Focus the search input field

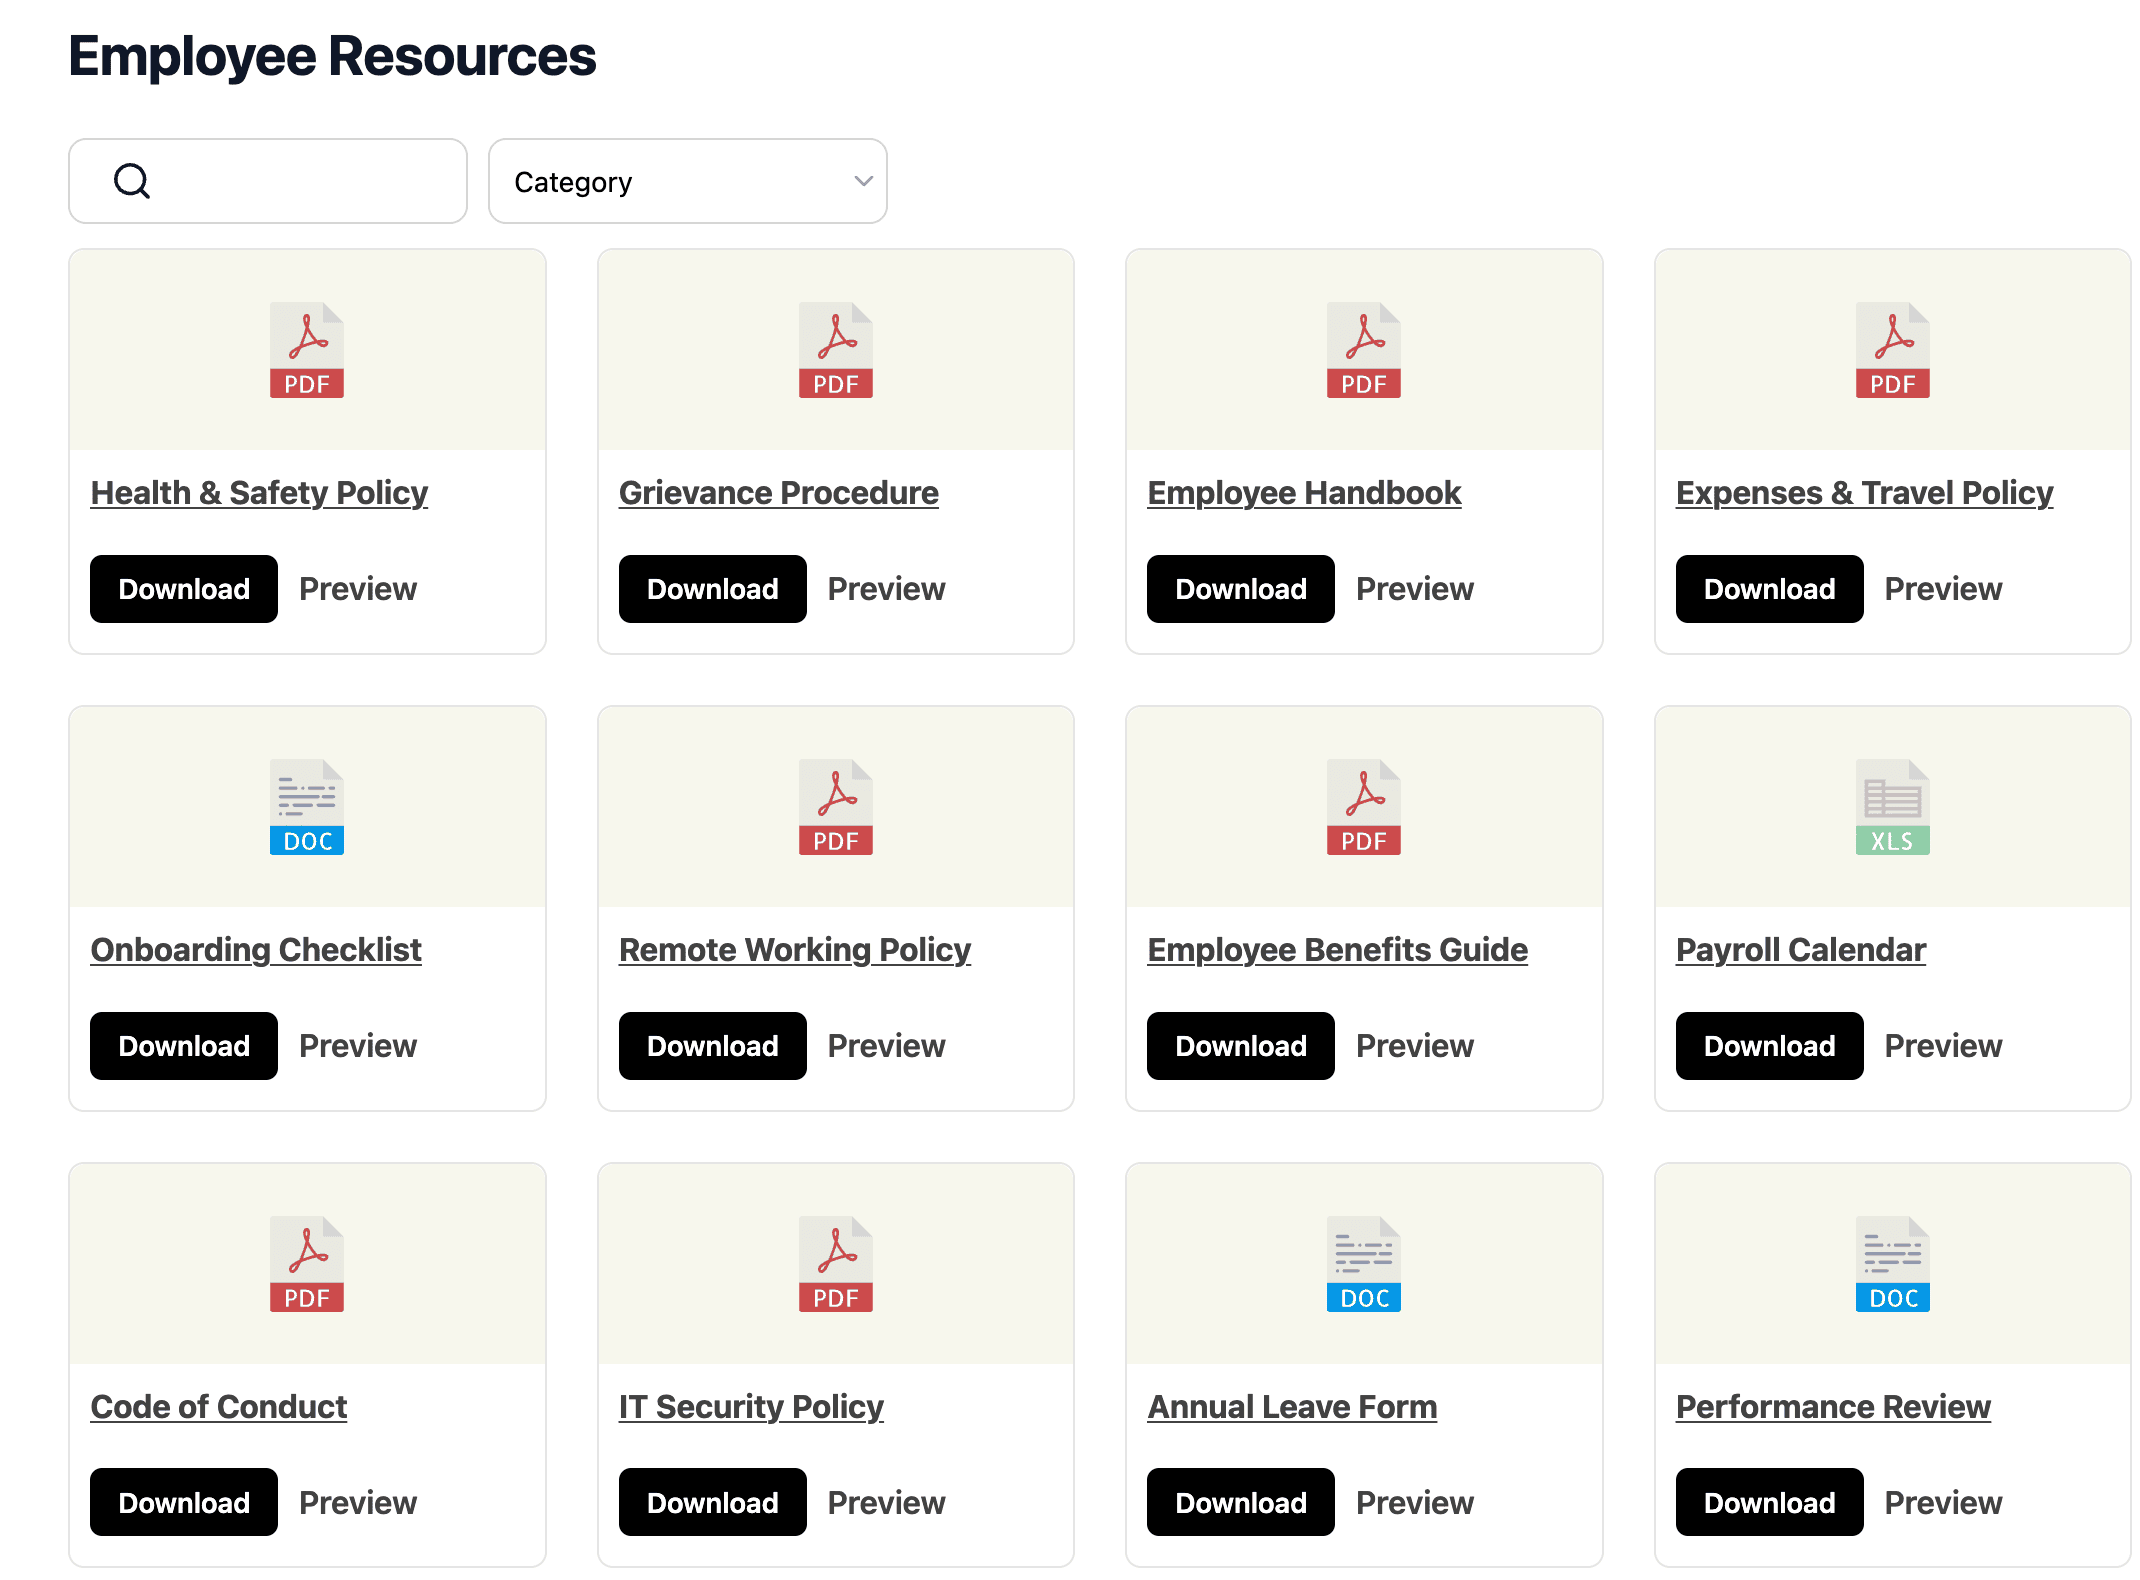point(268,181)
